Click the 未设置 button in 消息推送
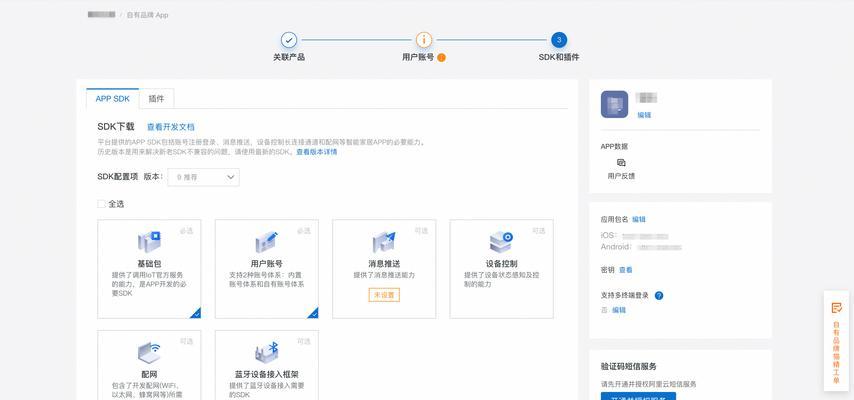The height and width of the screenshot is (400, 854). click(x=384, y=295)
